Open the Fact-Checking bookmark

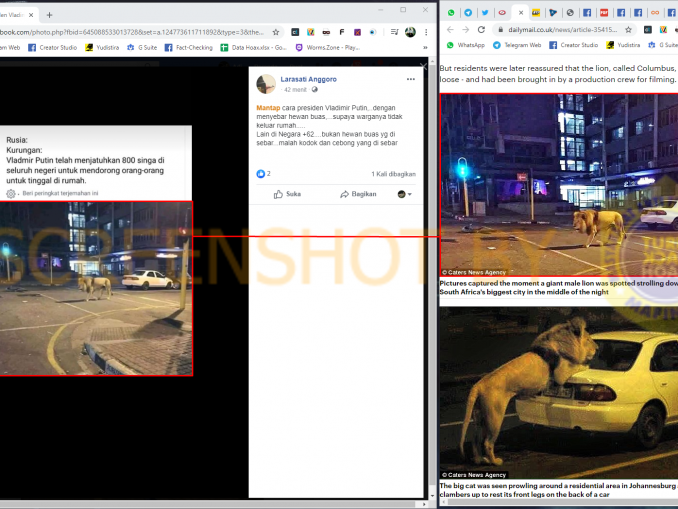coord(189,48)
